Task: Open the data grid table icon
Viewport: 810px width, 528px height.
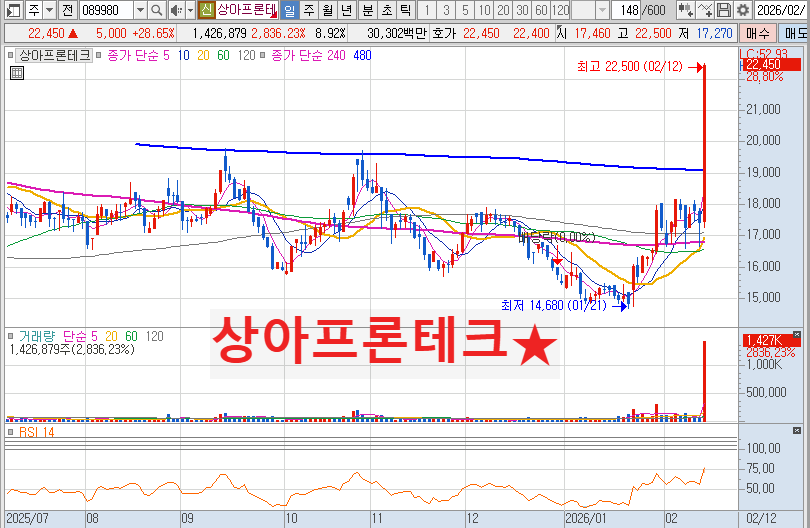Action: [x=17, y=73]
